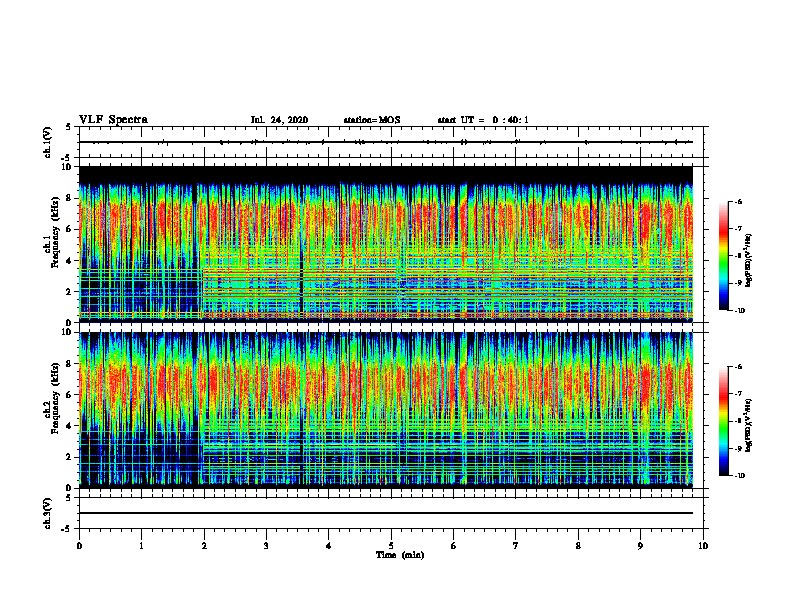Click the "8" frequency tick of ch.1 spectrogram
This screenshot has height=612, width=792.
(69, 198)
